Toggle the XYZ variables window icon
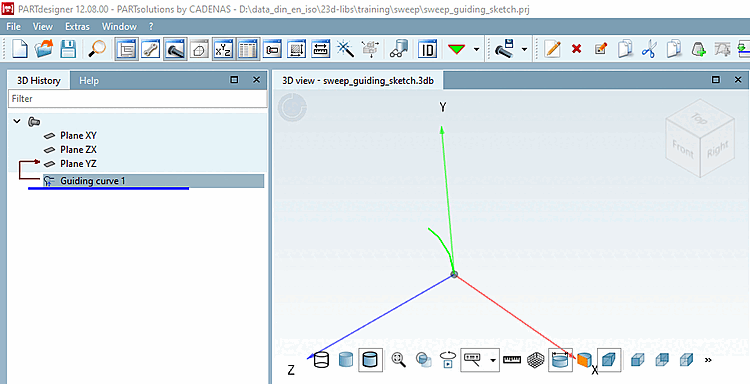Image resolution: width=750 pixels, height=384 pixels. point(223,49)
